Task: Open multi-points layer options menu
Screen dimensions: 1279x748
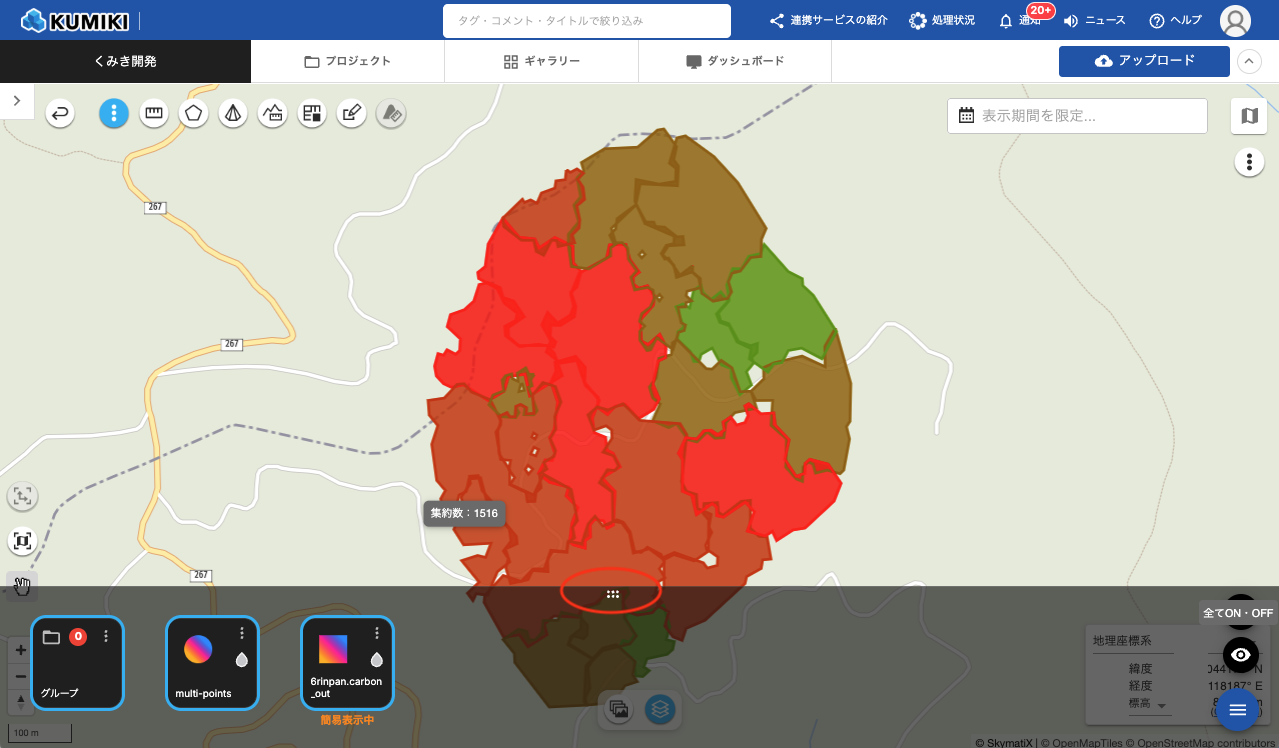Action: point(241,633)
